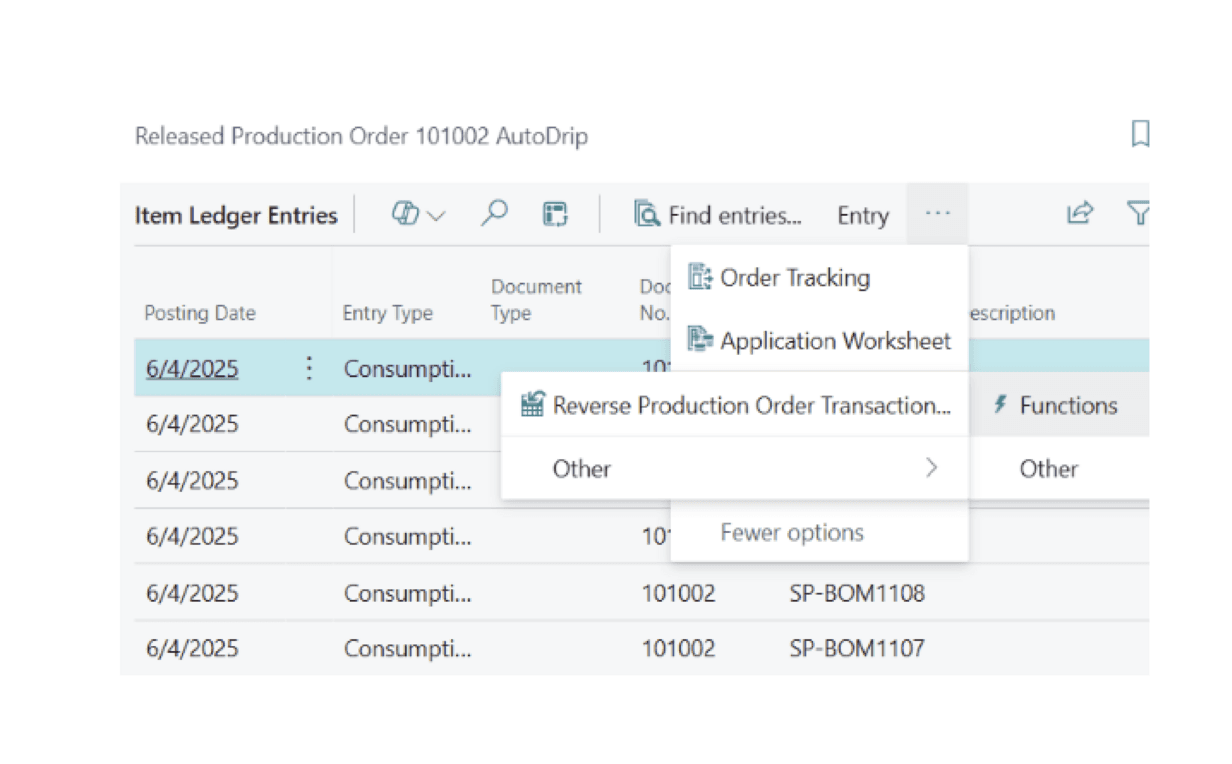
Task: Click the bookmark icon in the page header
Action: tap(1139, 134)
